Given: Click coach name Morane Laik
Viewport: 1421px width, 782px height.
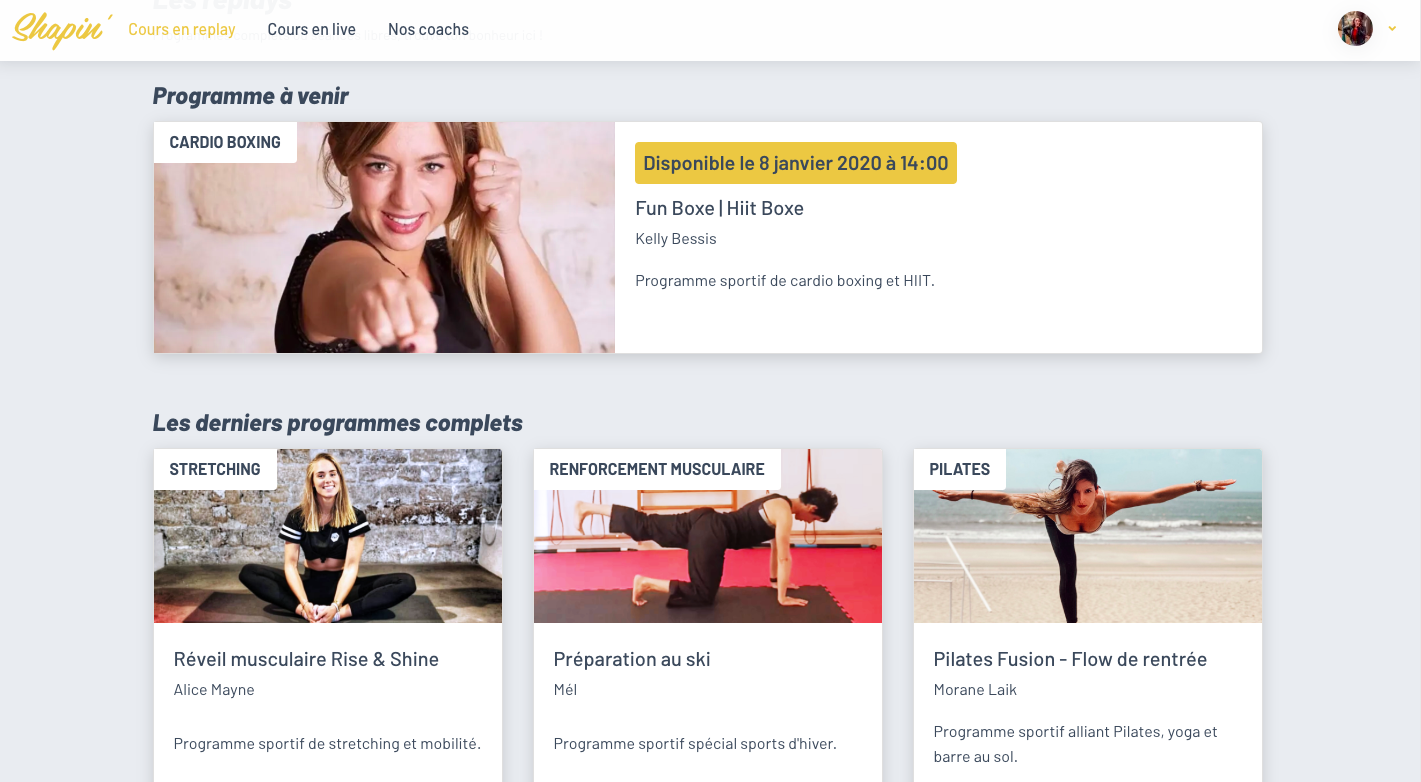Looking at the screenshot, I should point(975,690).
